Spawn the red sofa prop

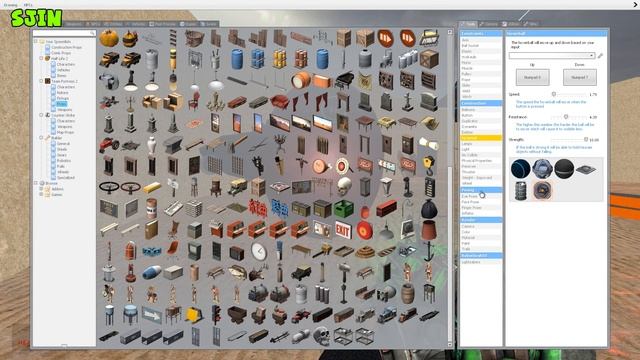280,102
